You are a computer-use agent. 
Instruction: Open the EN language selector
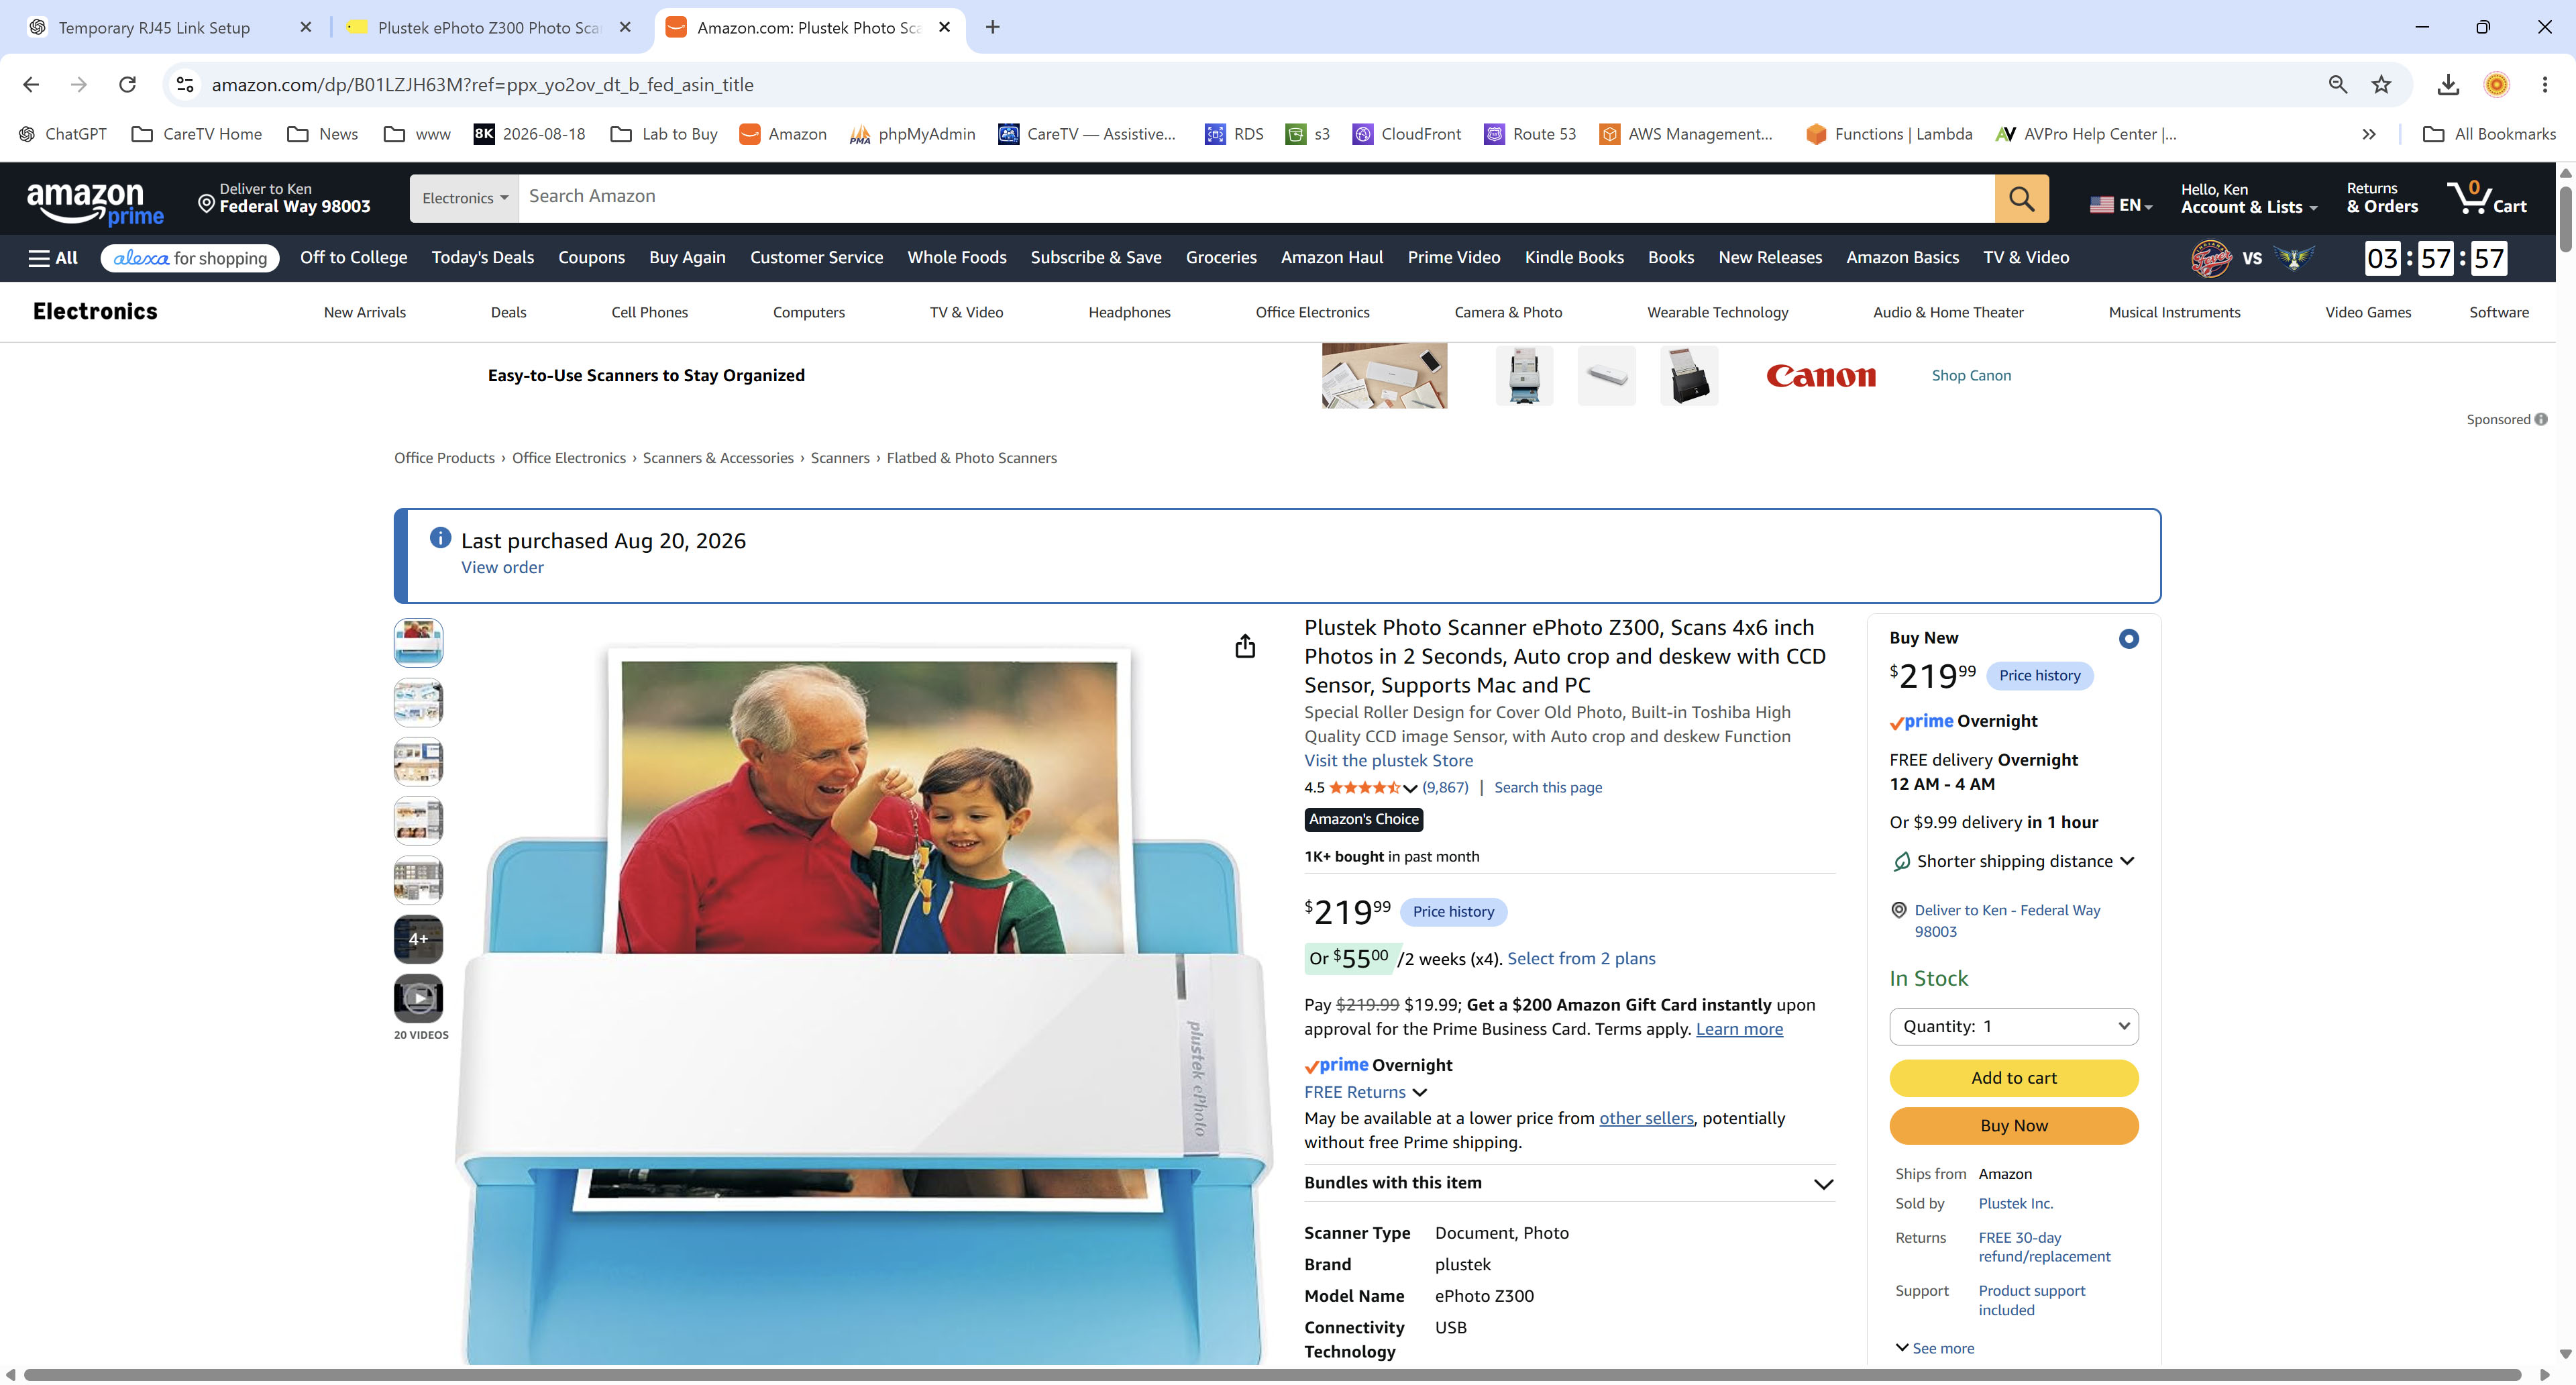(2121, 204)
